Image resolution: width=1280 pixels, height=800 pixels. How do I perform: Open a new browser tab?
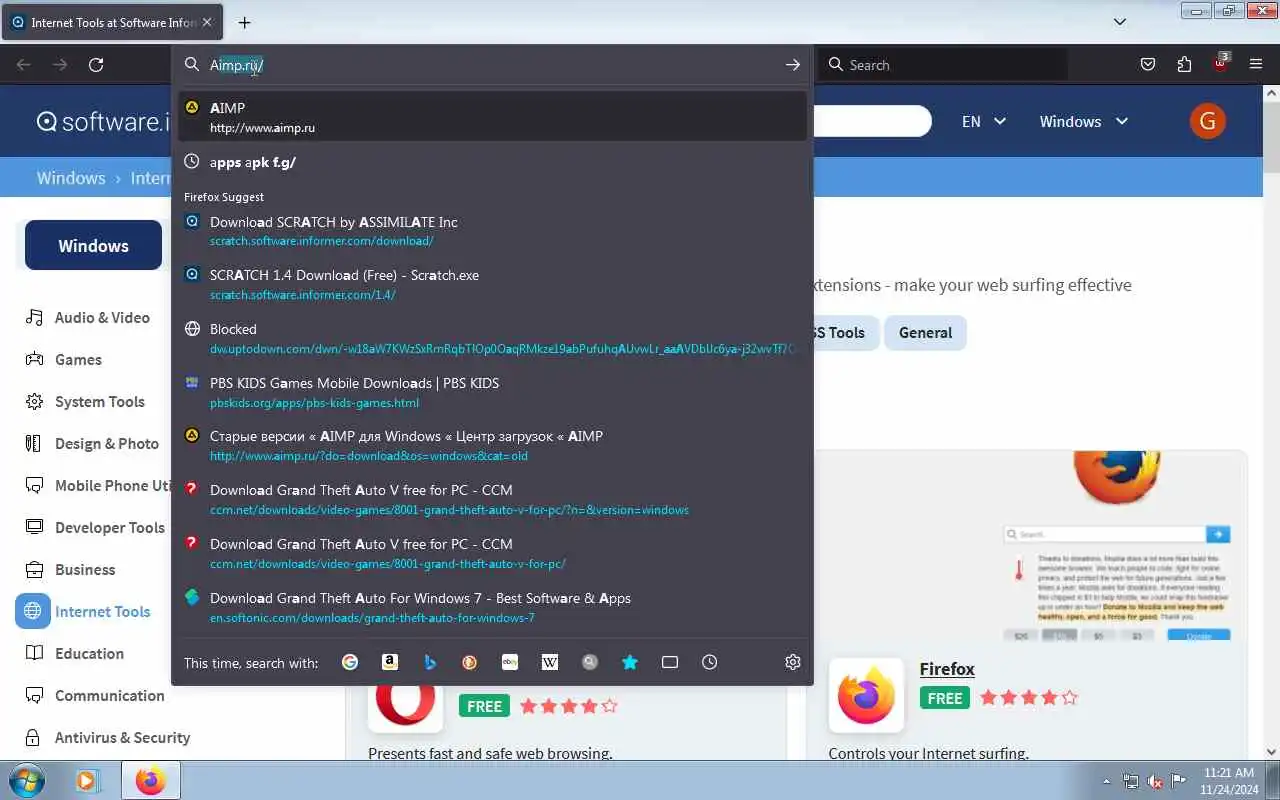pyautogui.click(x=244, y=22)
